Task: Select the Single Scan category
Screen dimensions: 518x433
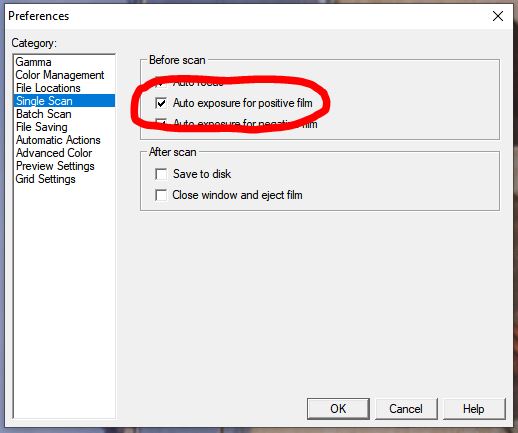Action: click(64, 101)
